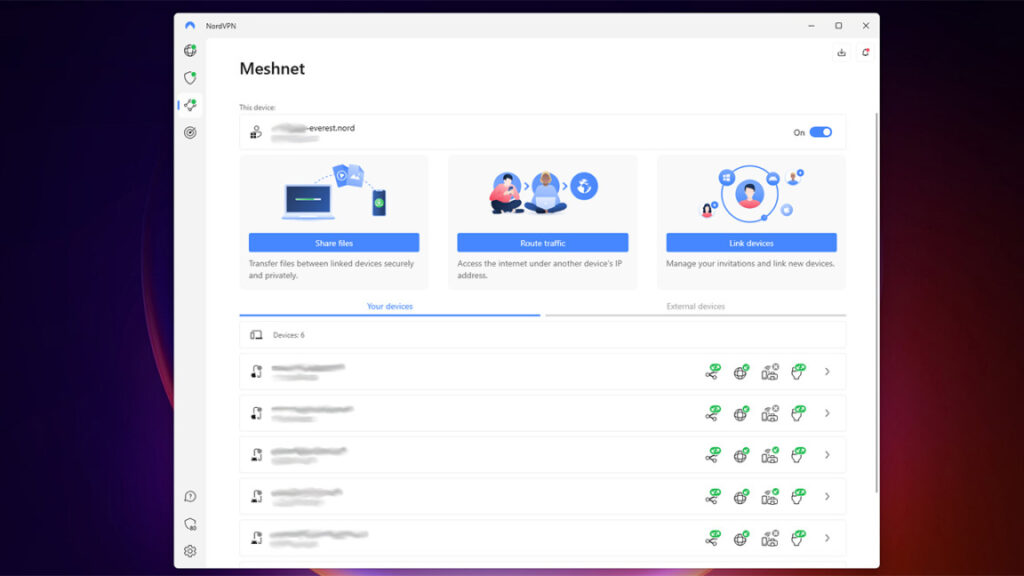Image resolution: width=1024 pixels, height=576 pixels.
Task: Open the Dark Web Monitor target icon
Action: coord(190,133)
